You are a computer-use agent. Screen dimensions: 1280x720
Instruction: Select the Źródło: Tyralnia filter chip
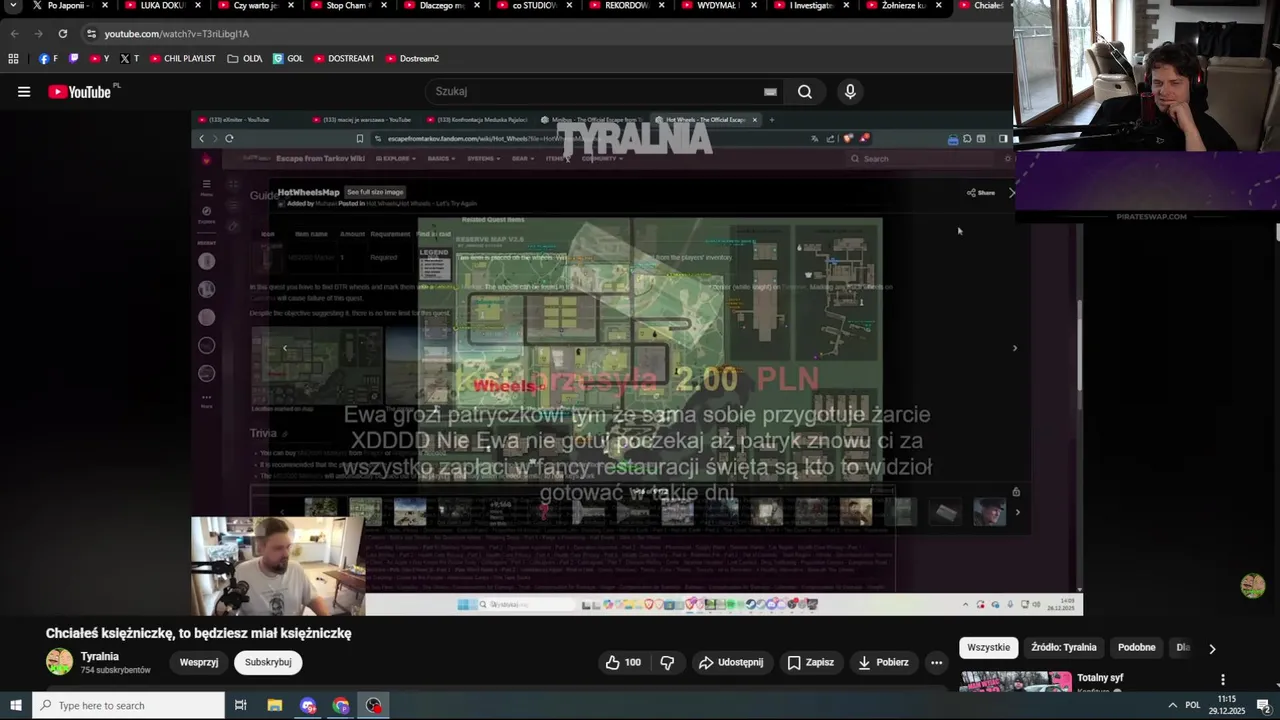click(x=1064, y=647)
